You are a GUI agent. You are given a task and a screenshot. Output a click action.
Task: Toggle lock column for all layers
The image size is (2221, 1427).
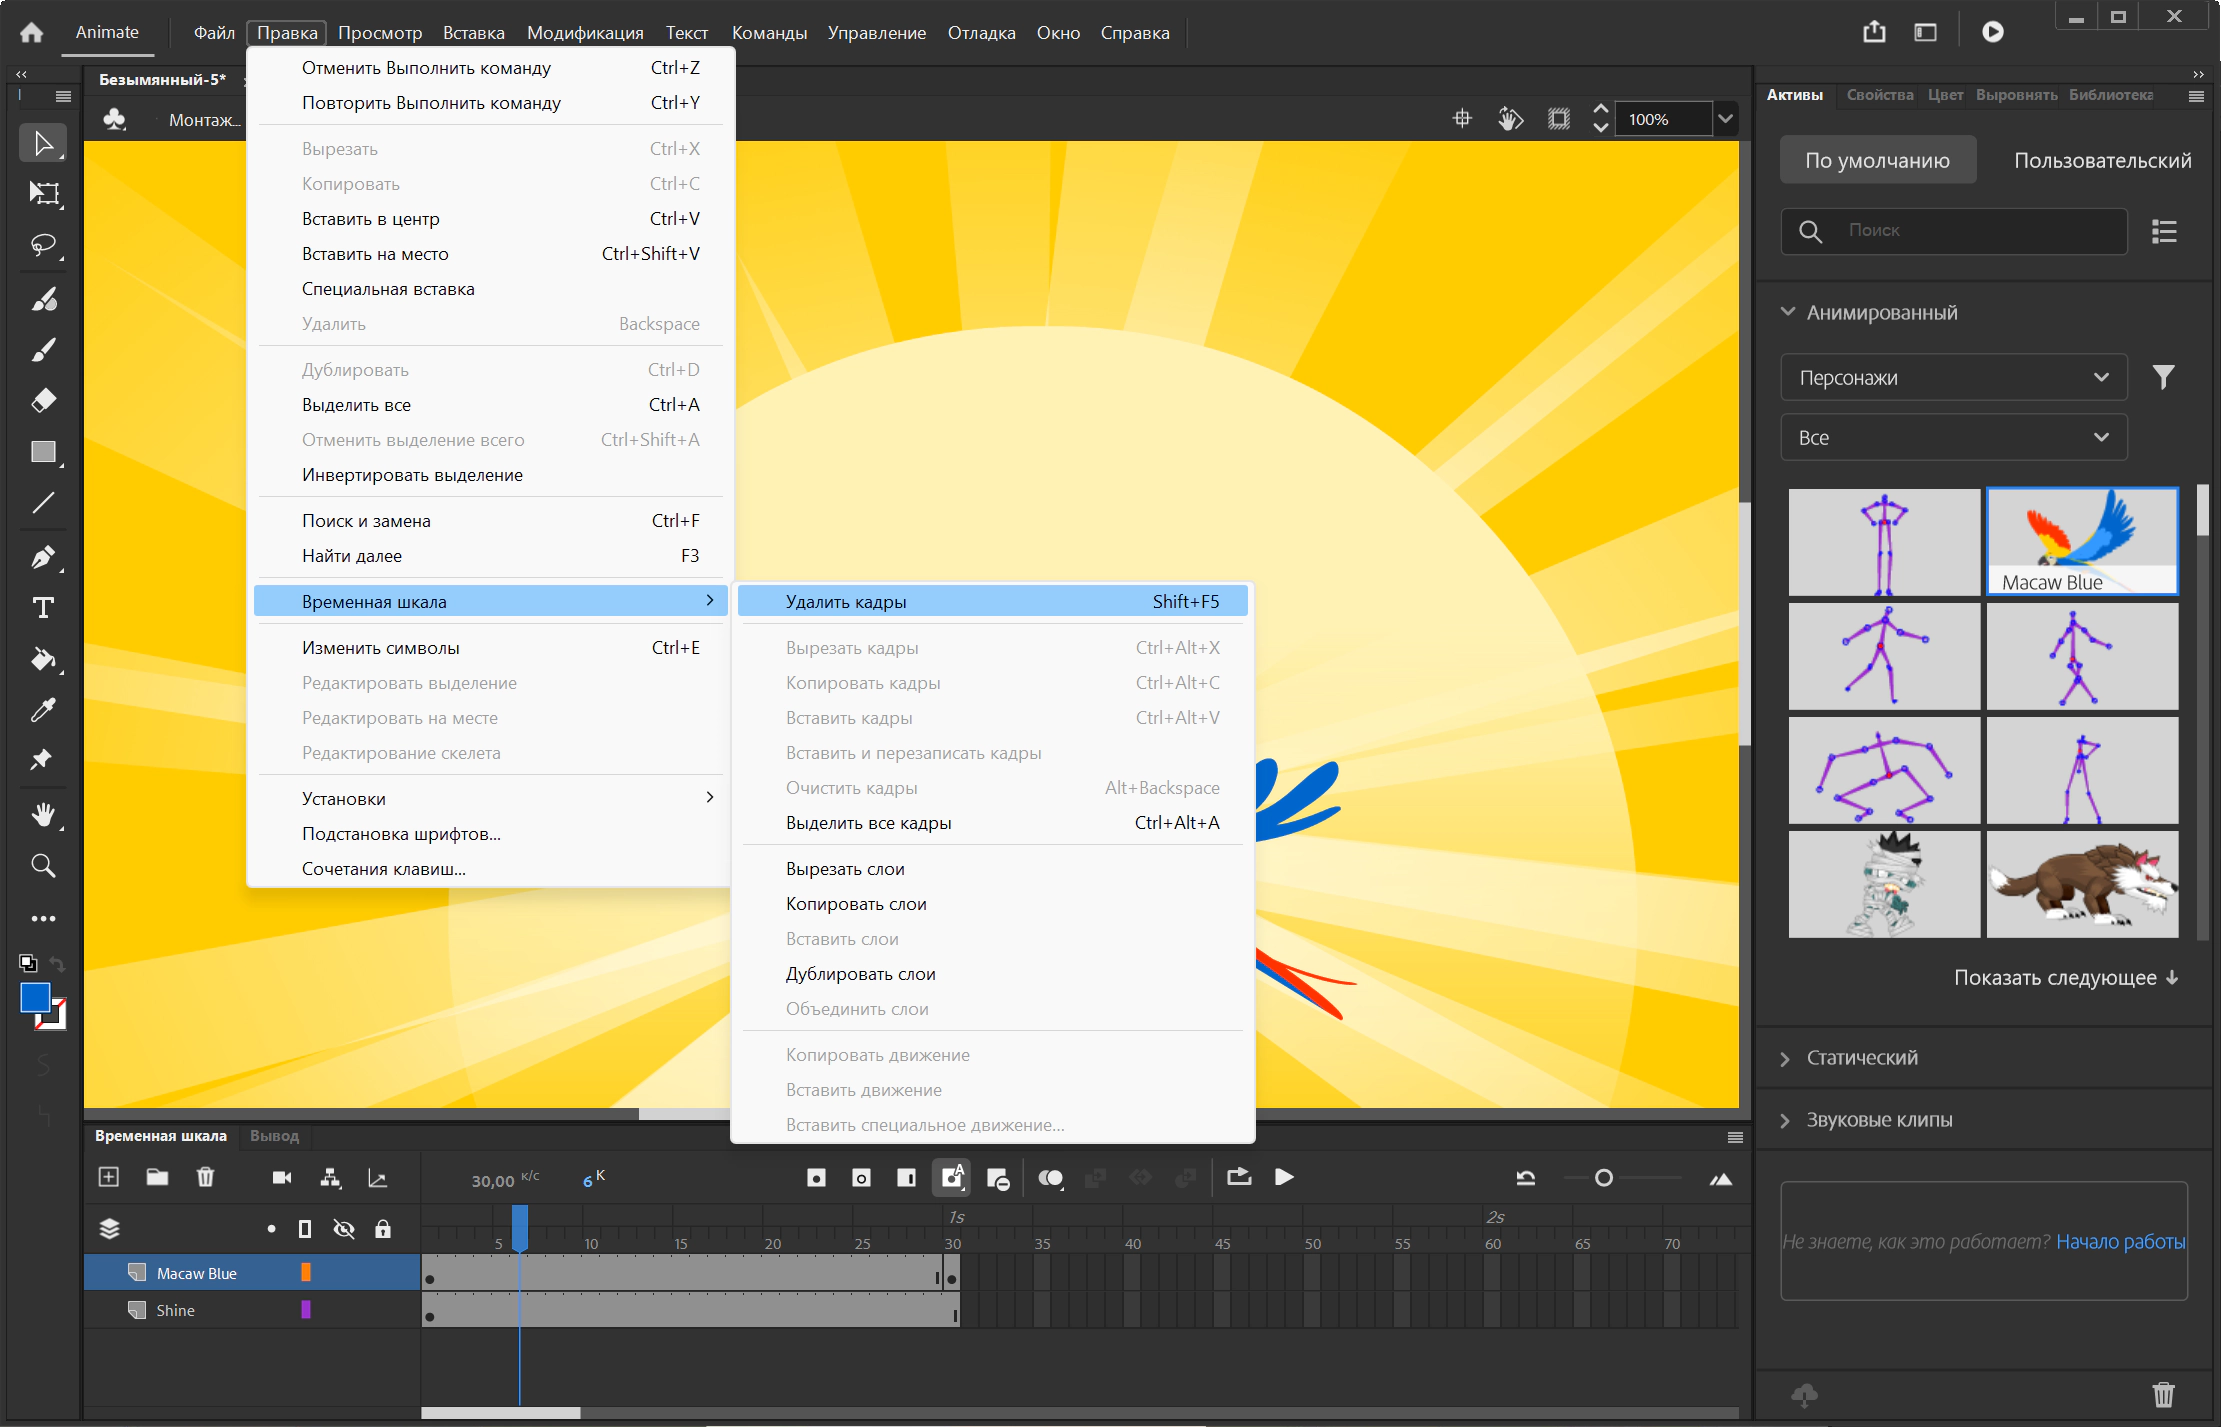pos(383,1229)
